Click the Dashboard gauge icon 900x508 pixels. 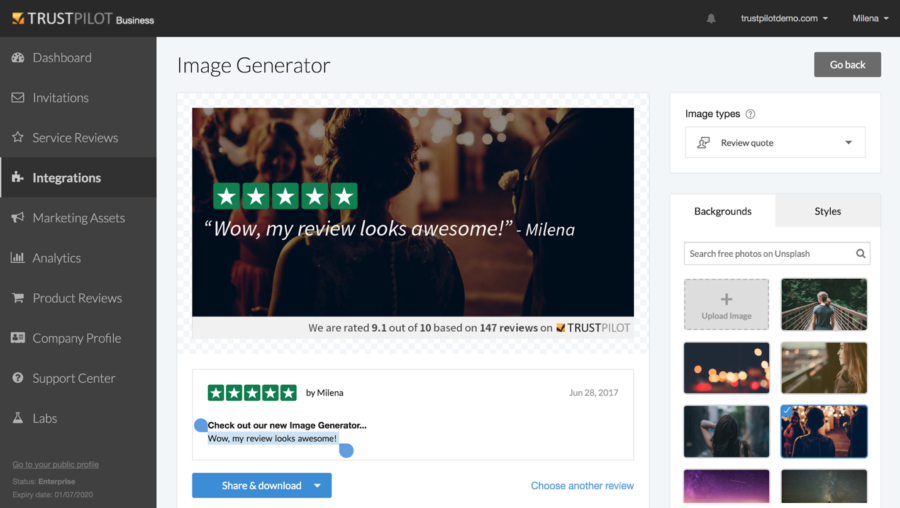[x=18, y=57]
